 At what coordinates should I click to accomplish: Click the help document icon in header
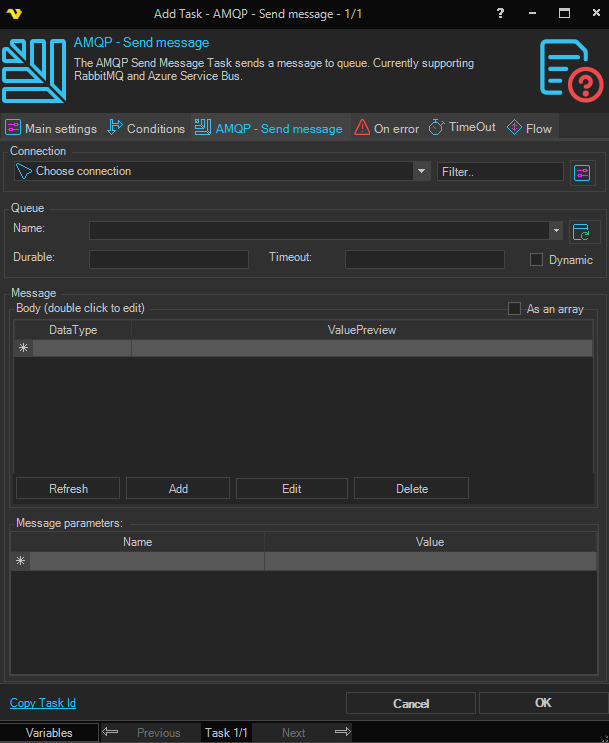click(x=564, y=69)
